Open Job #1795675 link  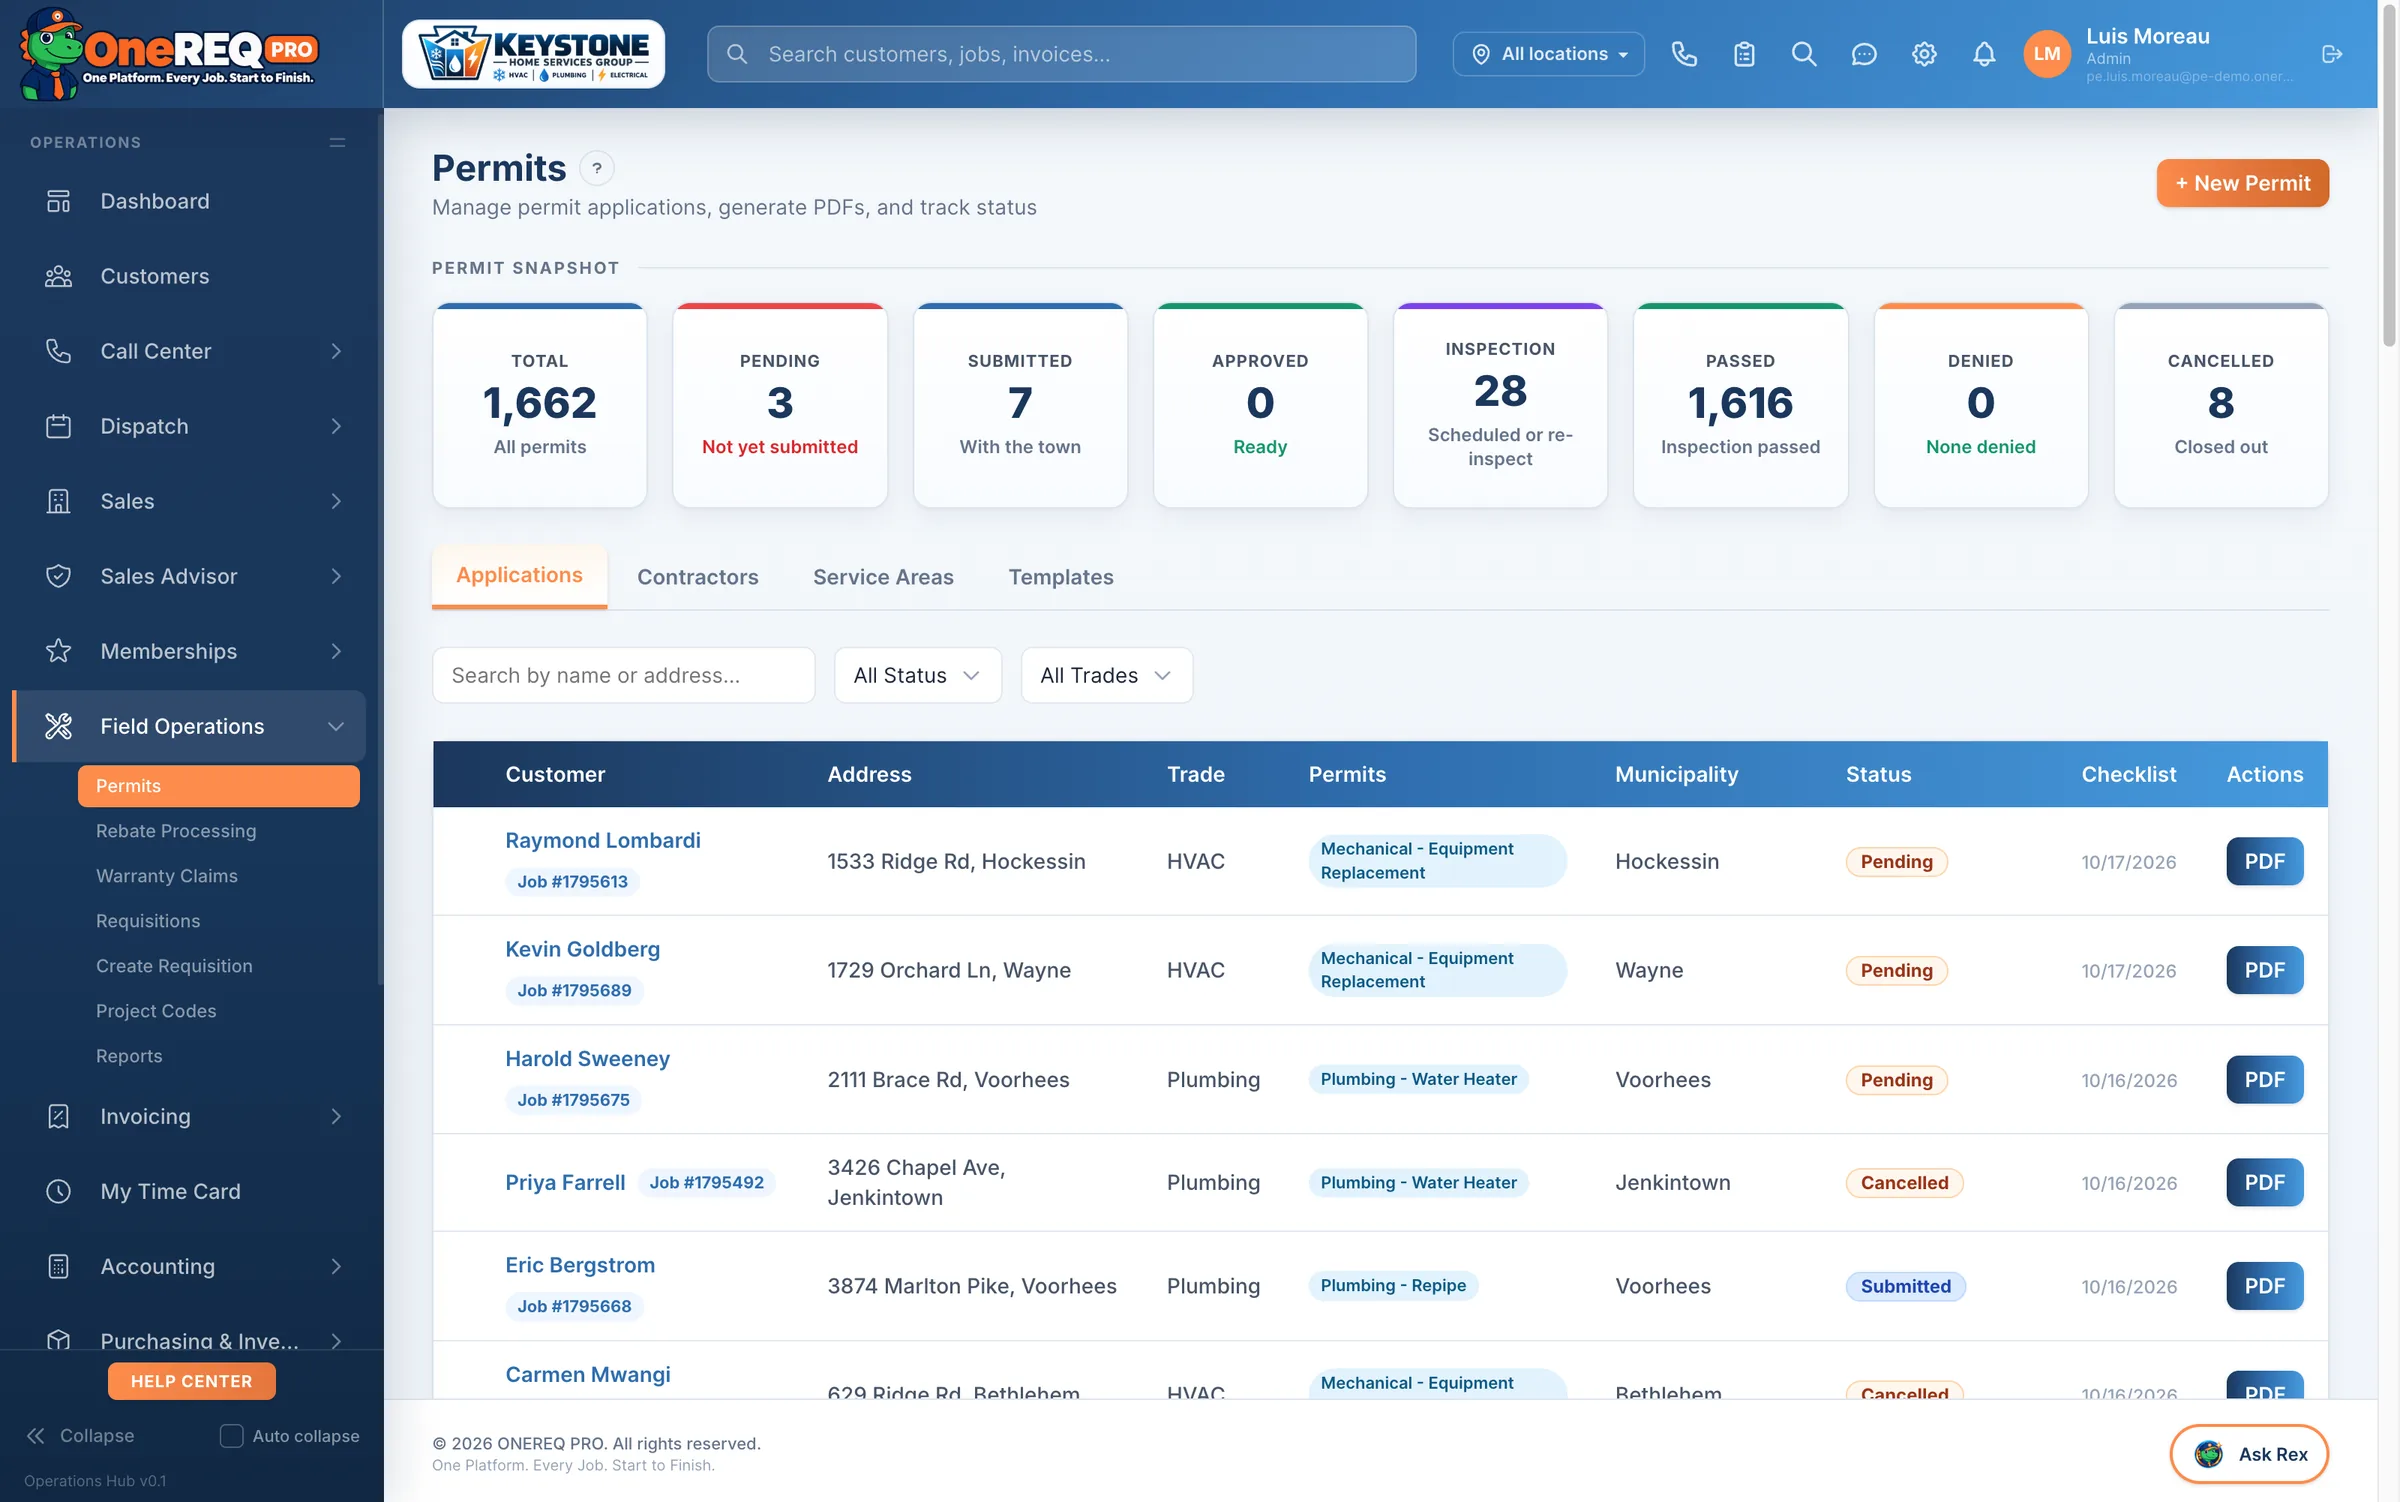pyautogui.click(x=573, y=1100)
